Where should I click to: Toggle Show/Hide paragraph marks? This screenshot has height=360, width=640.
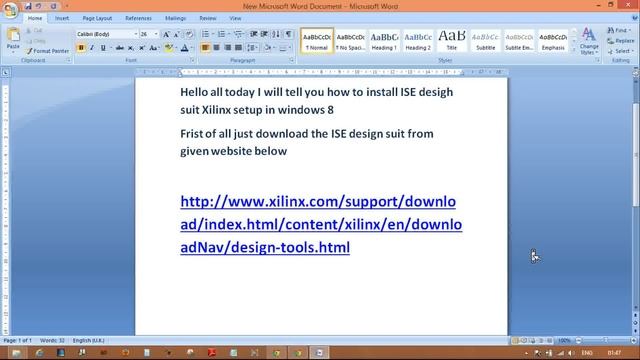pyautogui.click(x=289, y=34)
